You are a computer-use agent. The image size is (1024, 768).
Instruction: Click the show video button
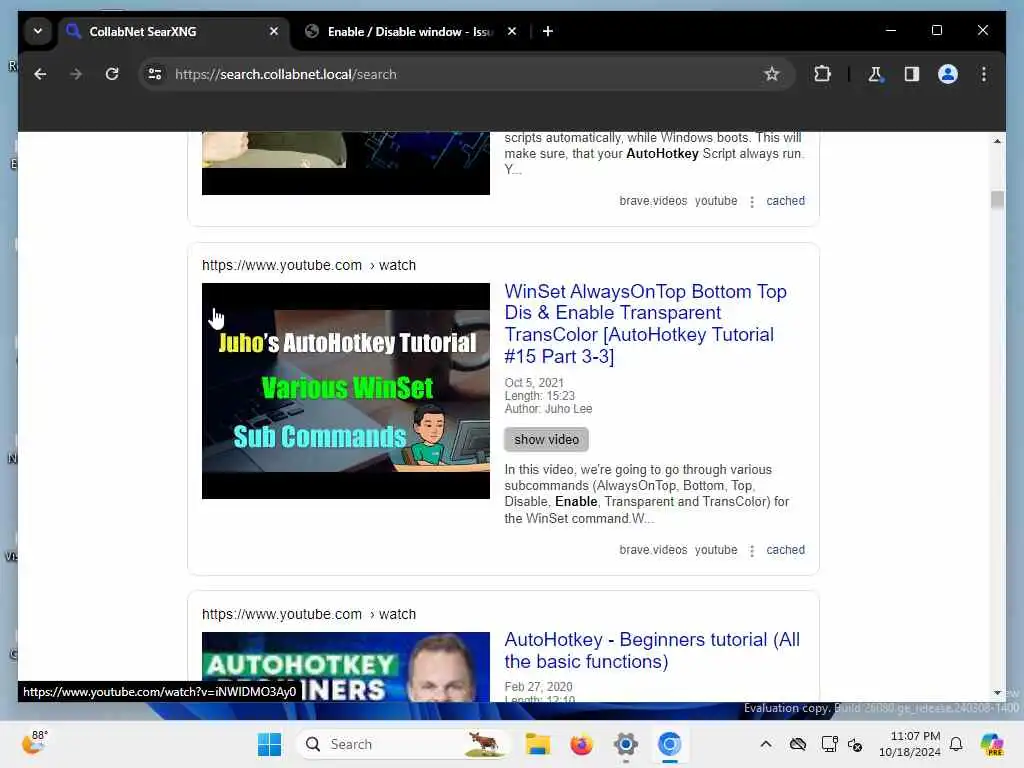(x=546, y=440)
